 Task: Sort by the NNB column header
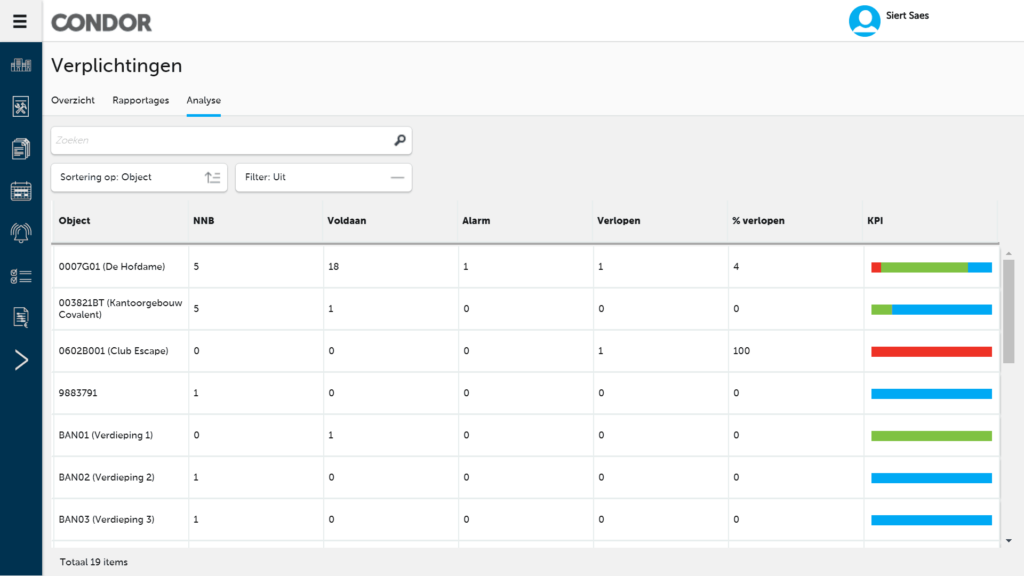[x=204, y=221]
